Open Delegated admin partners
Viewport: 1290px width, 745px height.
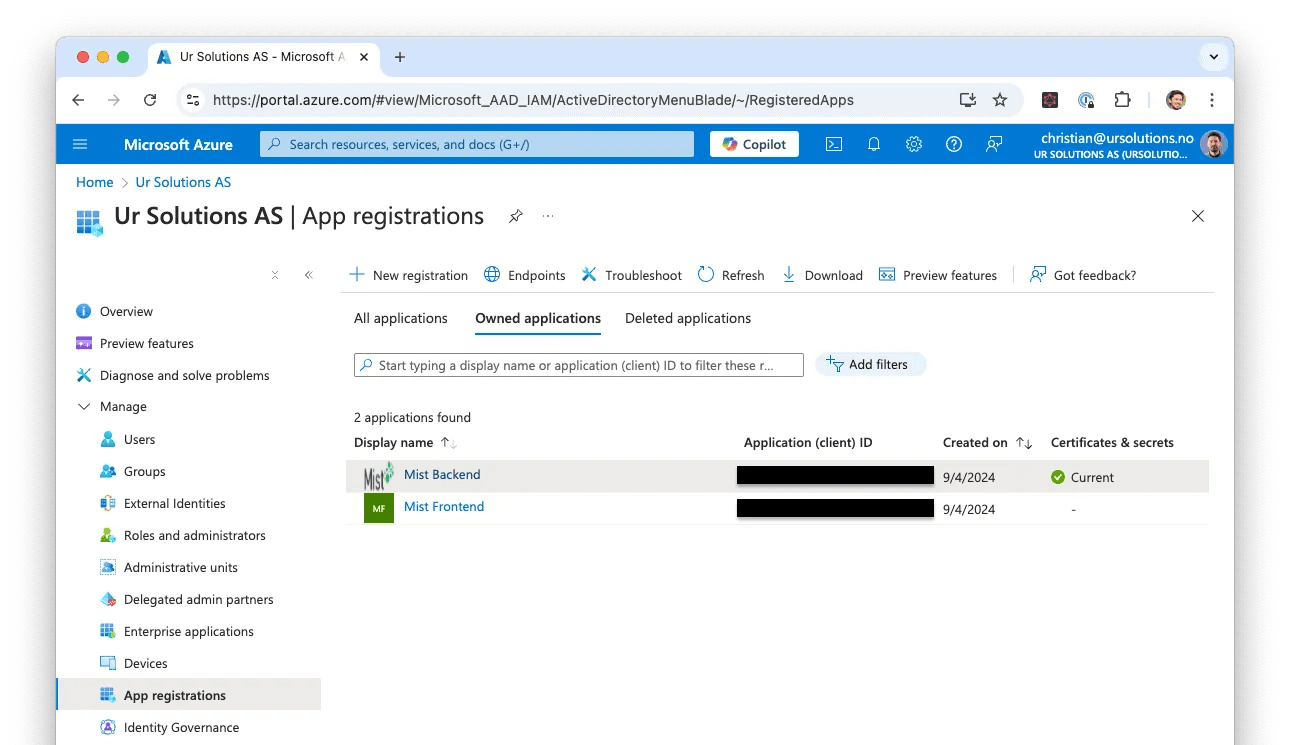point(199,600)
